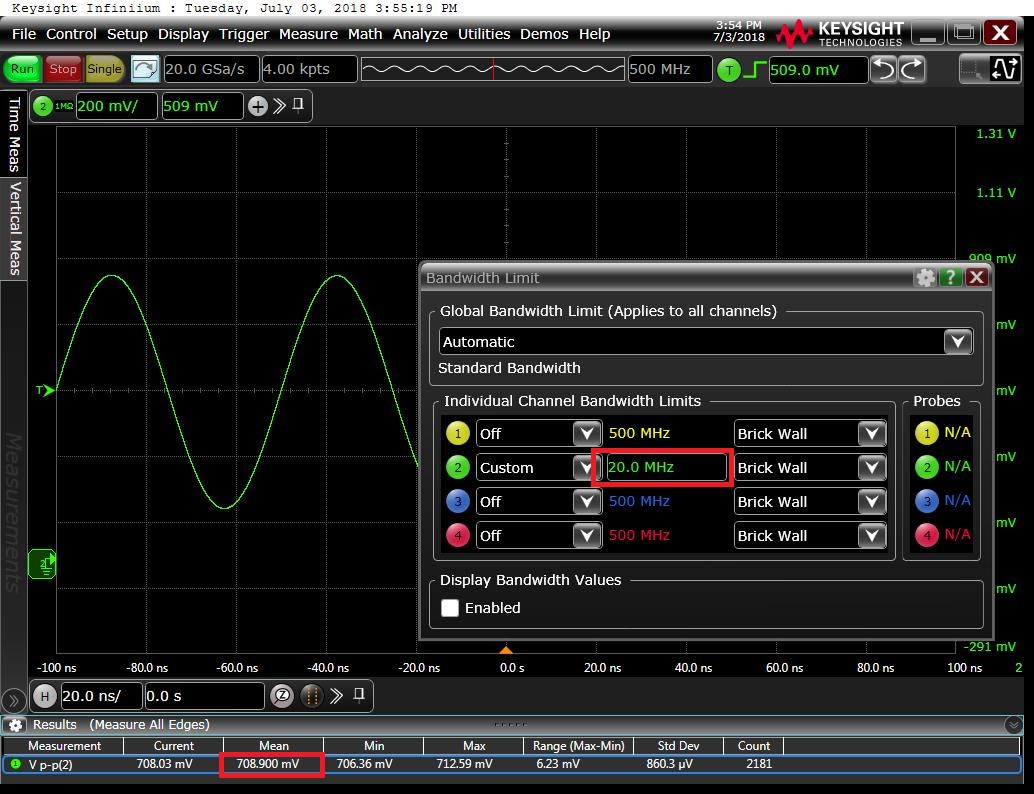This screenshot has width=1034, height=794.
Task: Pin the channel 2 toolbar
Action: tap(298, 106)
